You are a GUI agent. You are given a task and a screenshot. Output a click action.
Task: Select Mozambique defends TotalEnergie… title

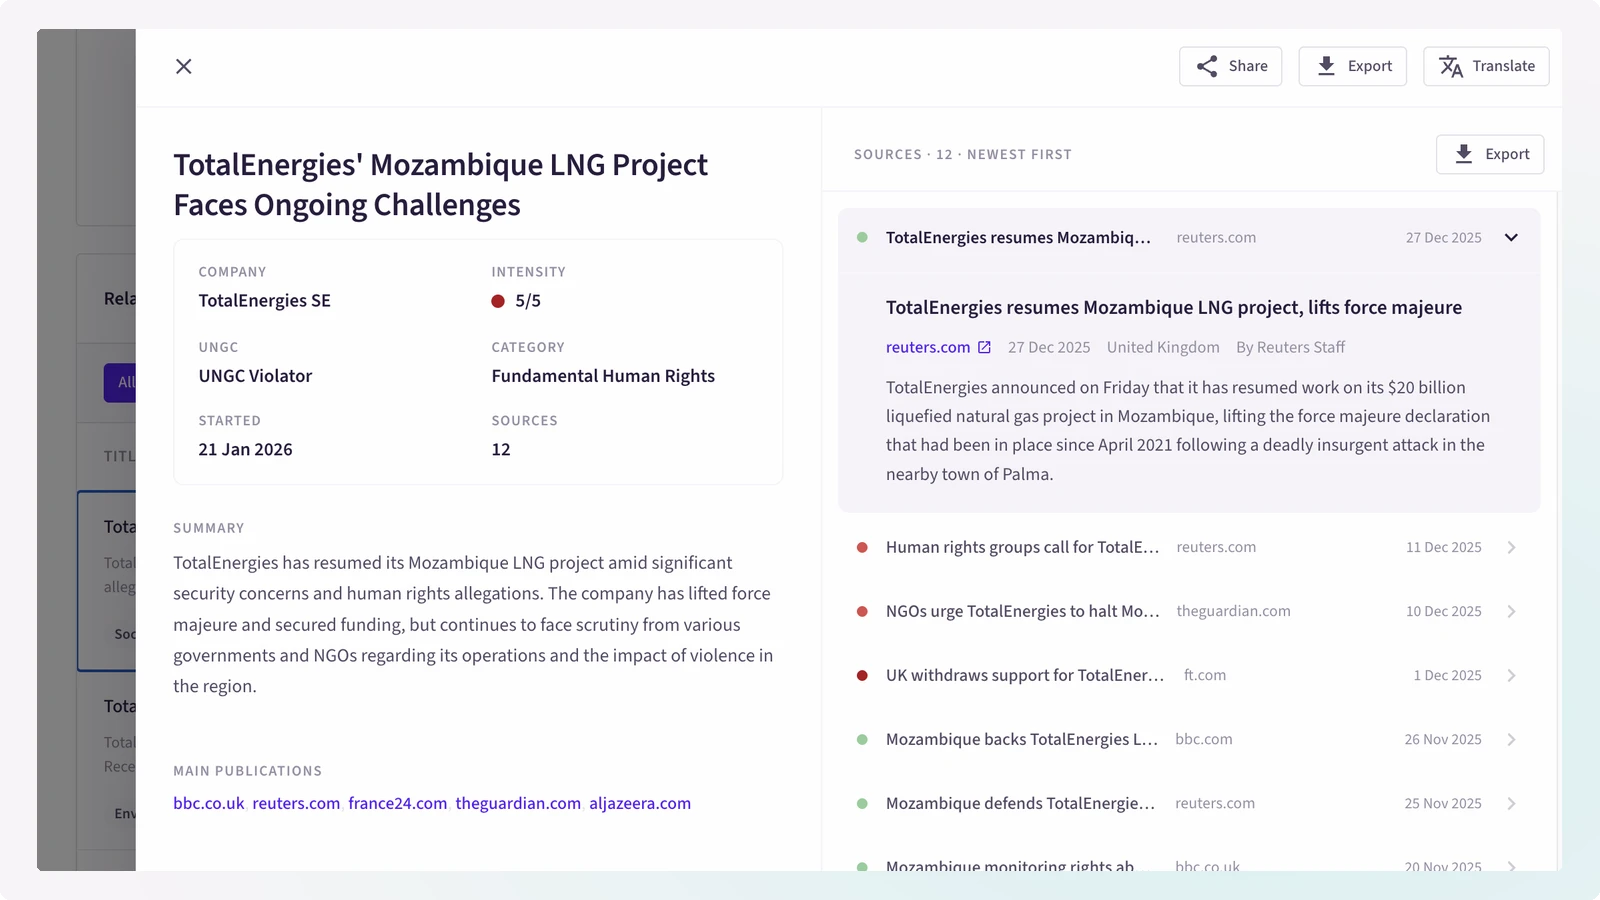click(x=1020, y=804)
